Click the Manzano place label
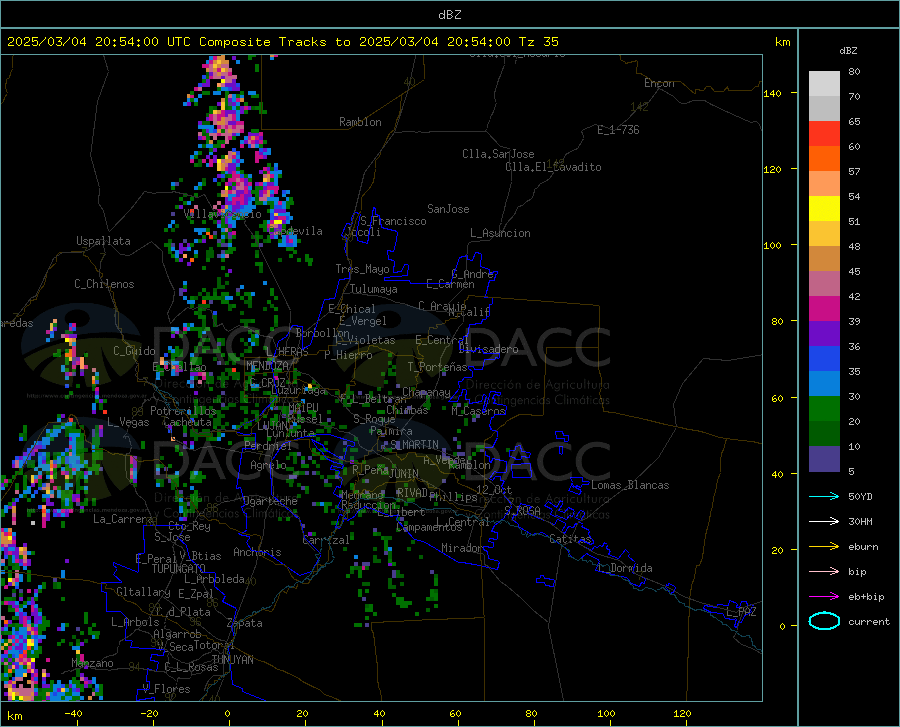The image size is (900, 727). pyautogui.click(x=92, y=663)
